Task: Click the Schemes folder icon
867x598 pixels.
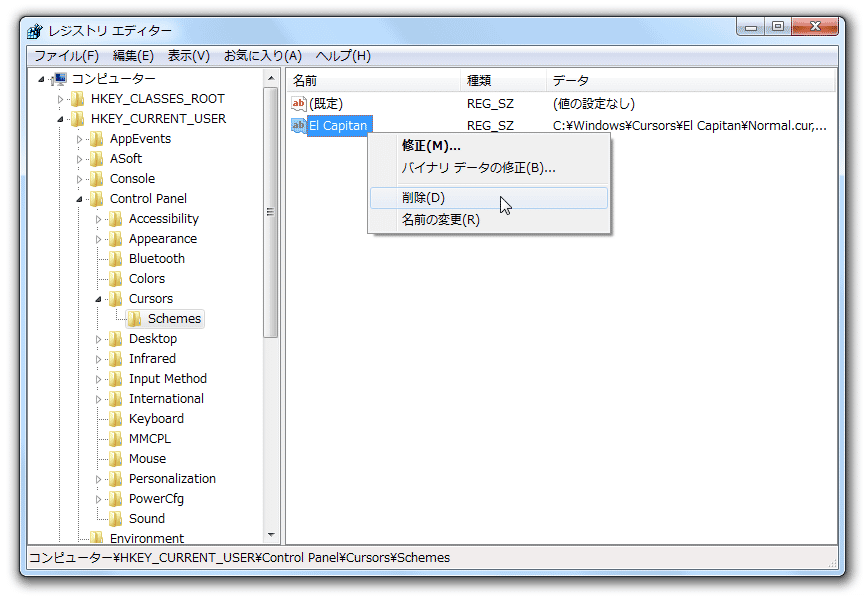Action: pyautogui.click(x=134, y=319)
